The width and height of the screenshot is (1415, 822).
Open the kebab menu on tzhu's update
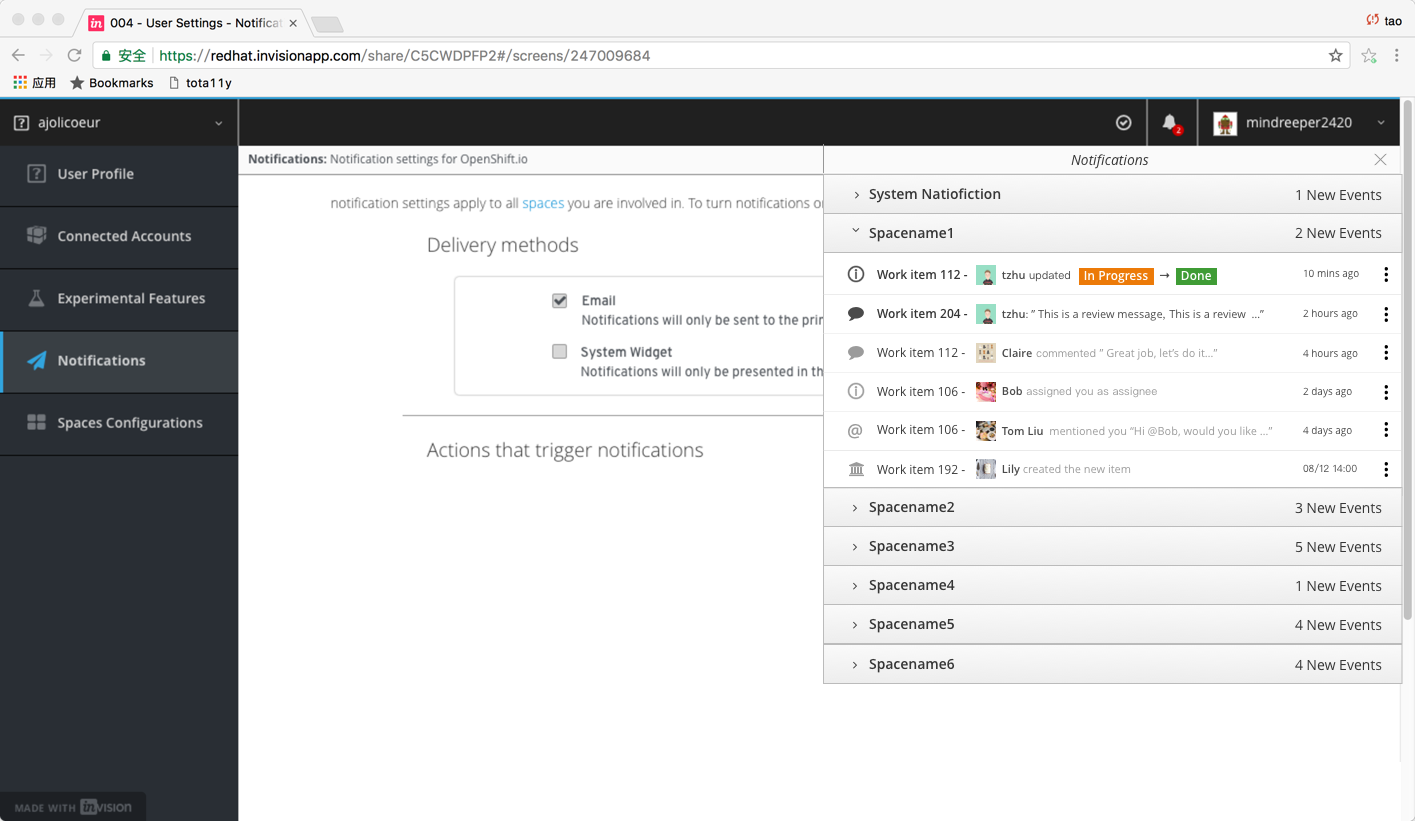(x=1386, y=274)
